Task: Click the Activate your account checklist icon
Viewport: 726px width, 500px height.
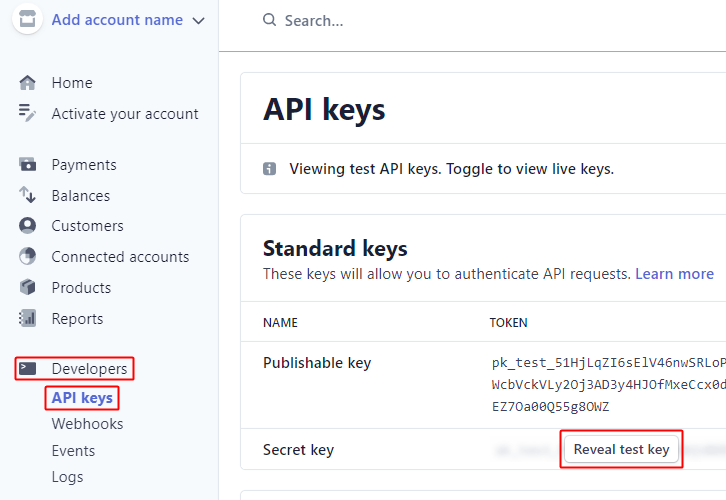Action: [x=27, y=113]
